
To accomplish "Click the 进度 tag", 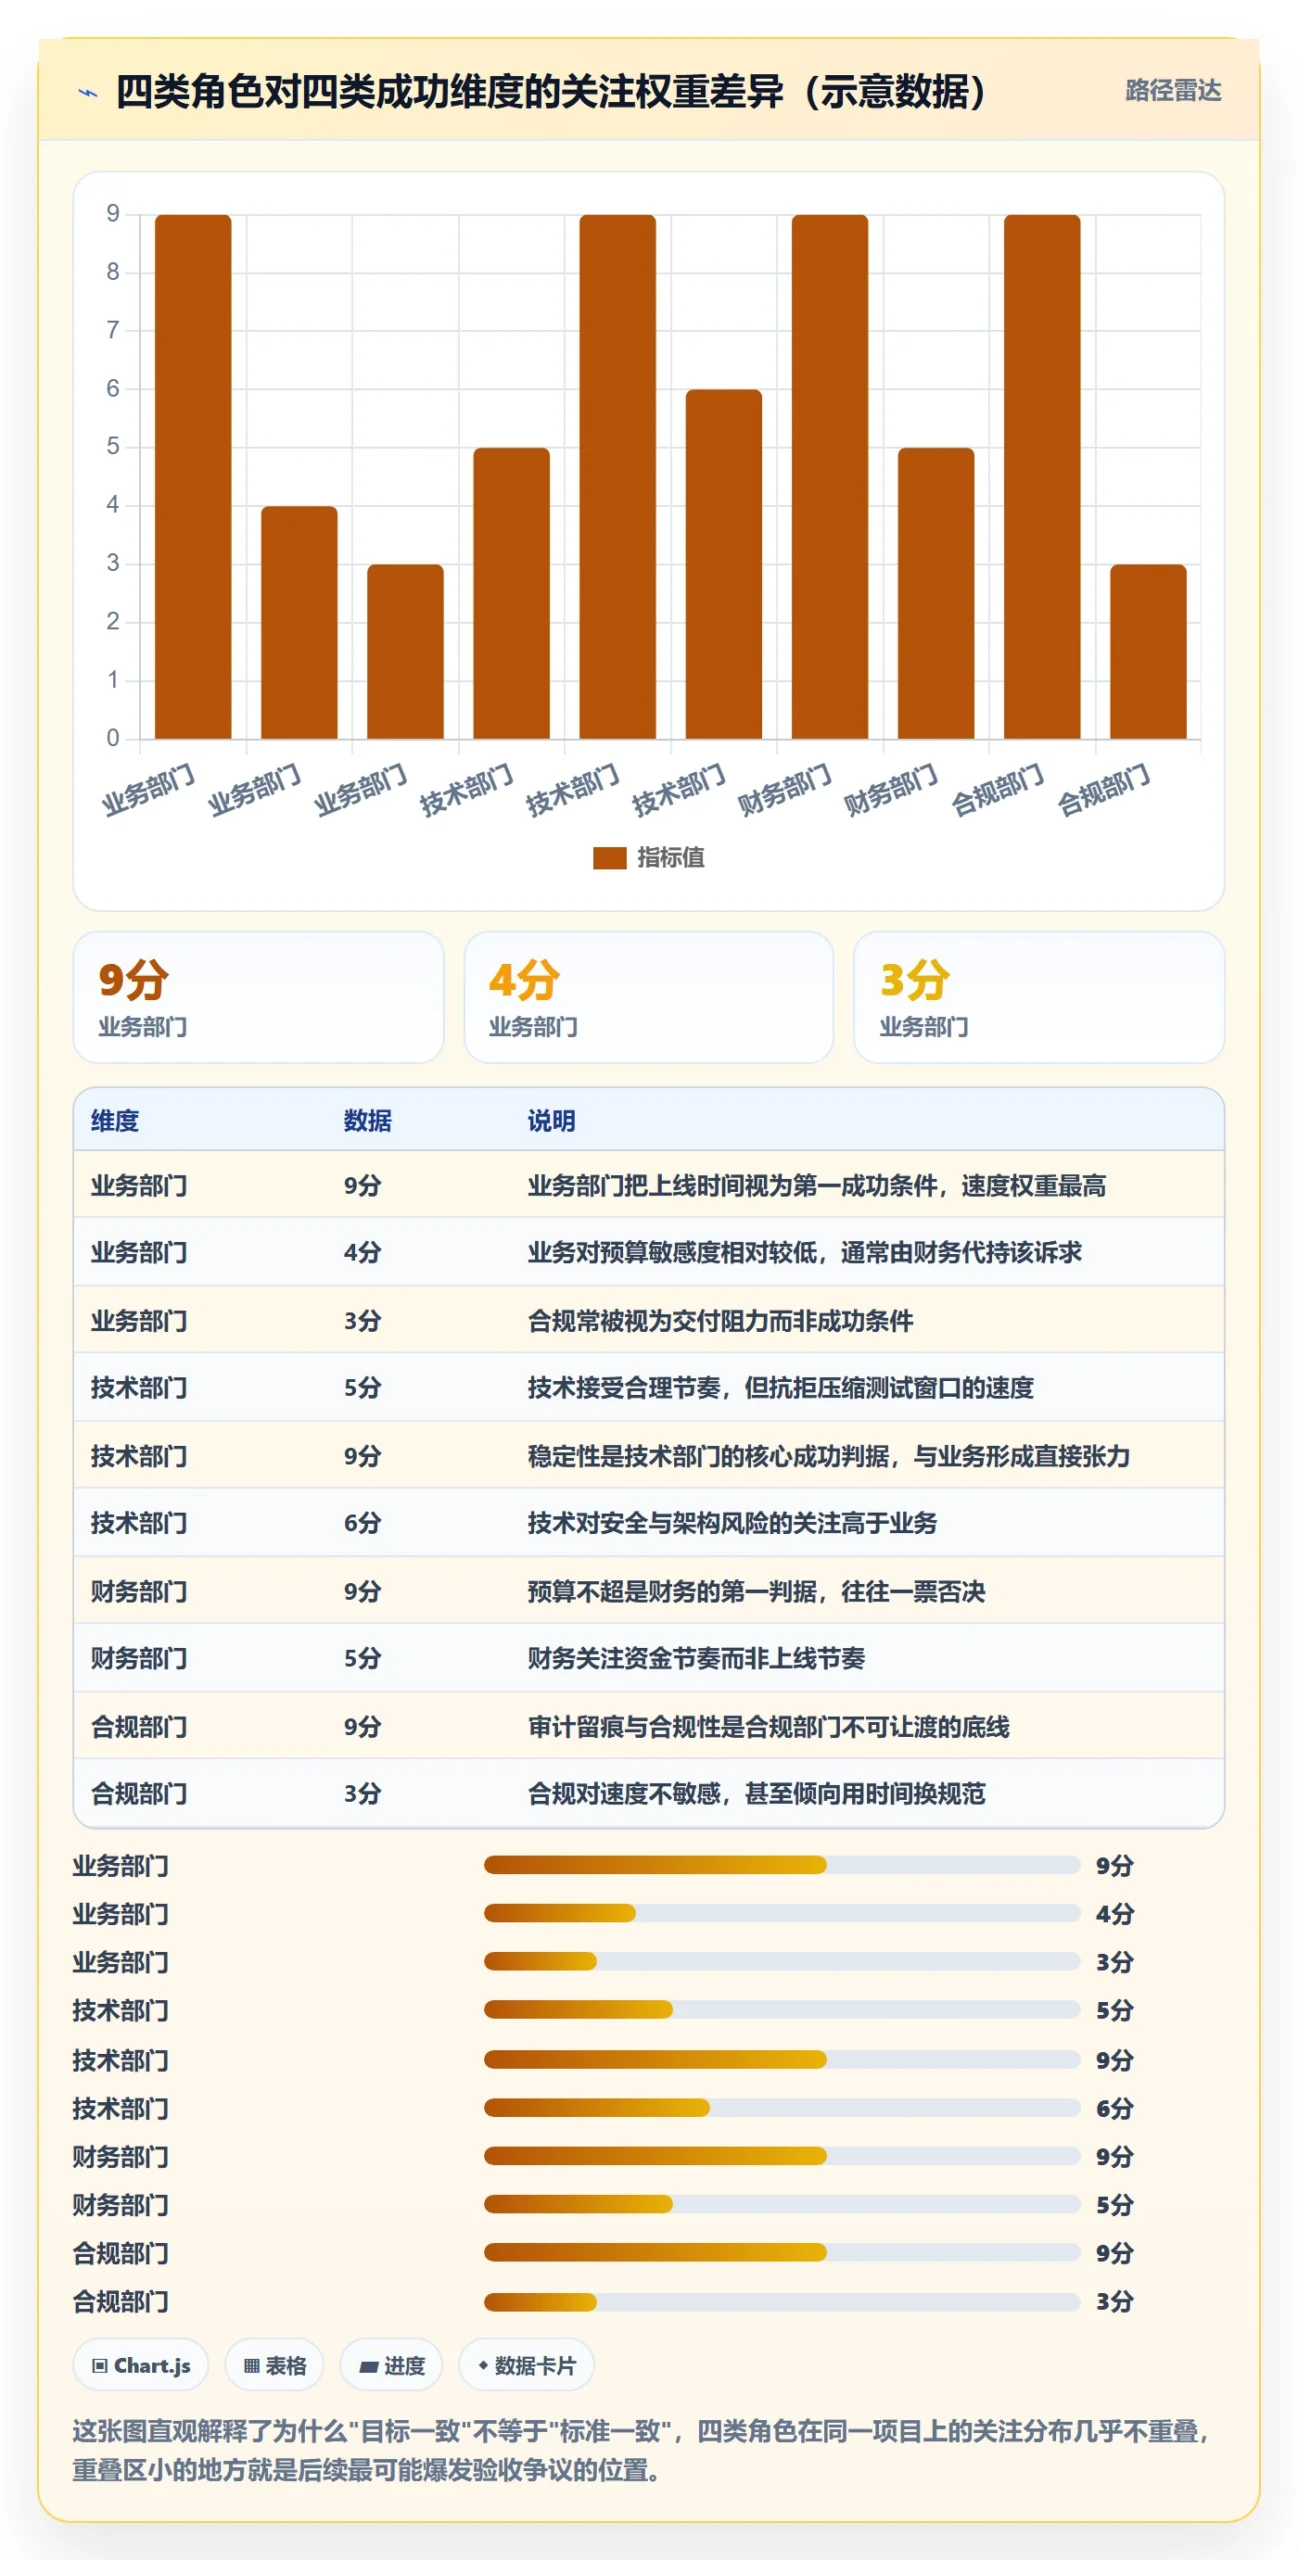I will [x=391, y=2365].
